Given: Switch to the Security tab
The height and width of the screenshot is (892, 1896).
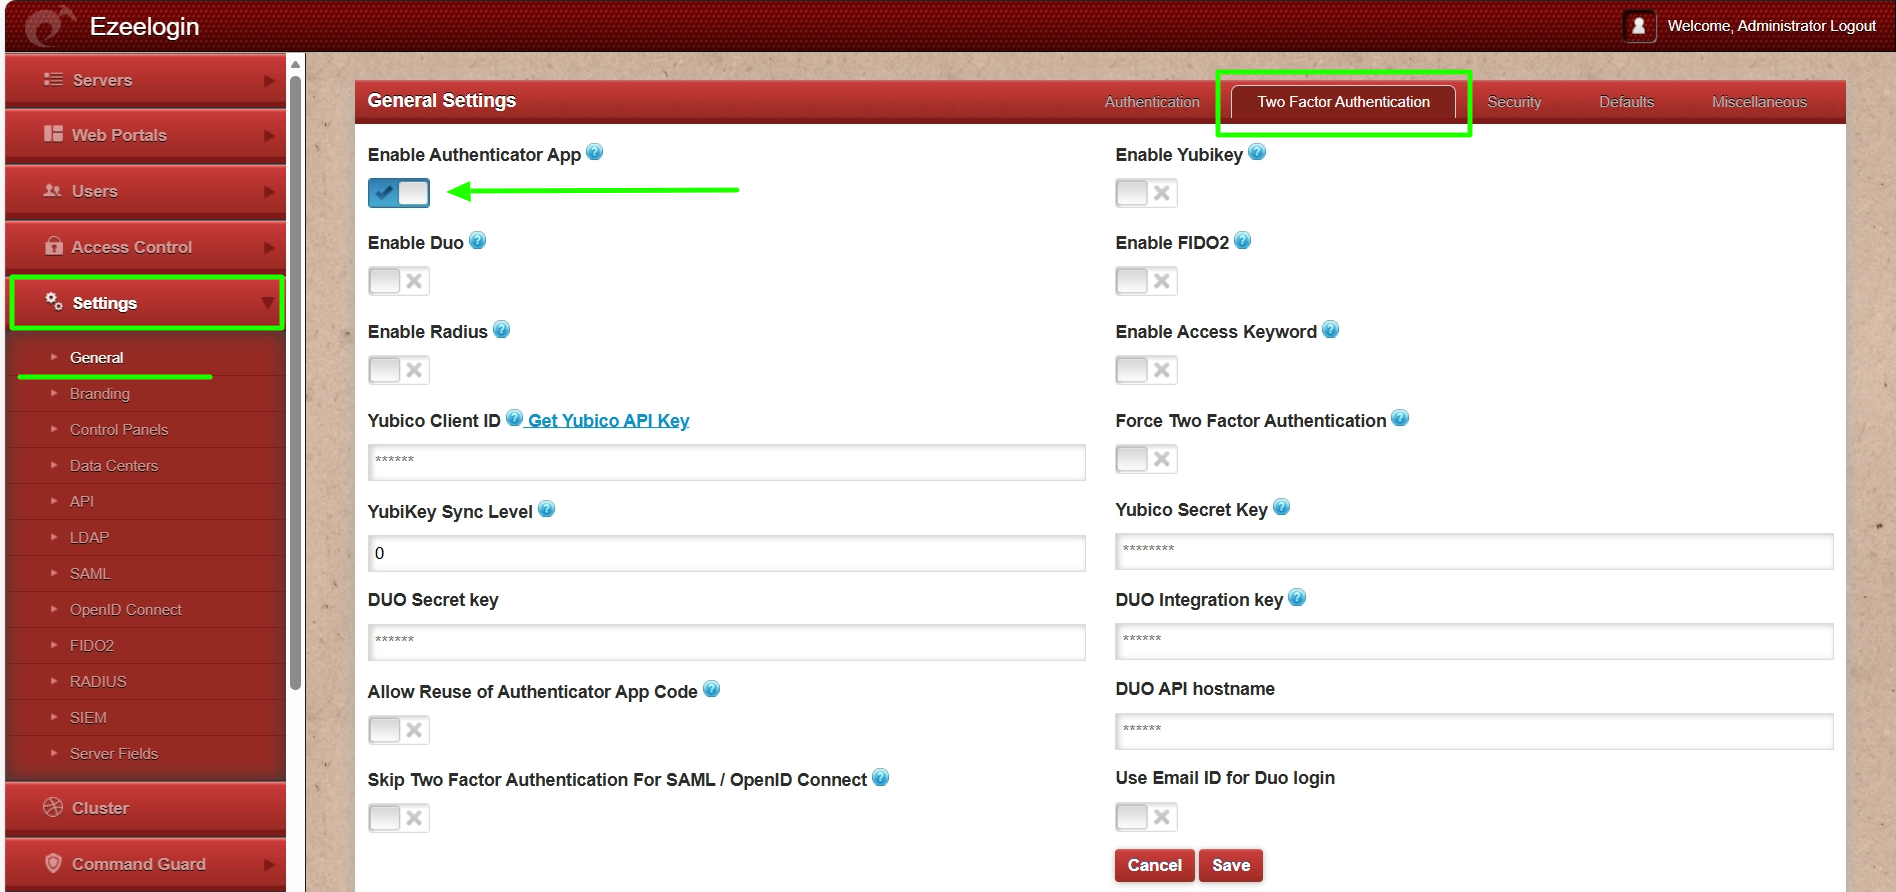Looking at the screenshot, I should [1513, 102].
